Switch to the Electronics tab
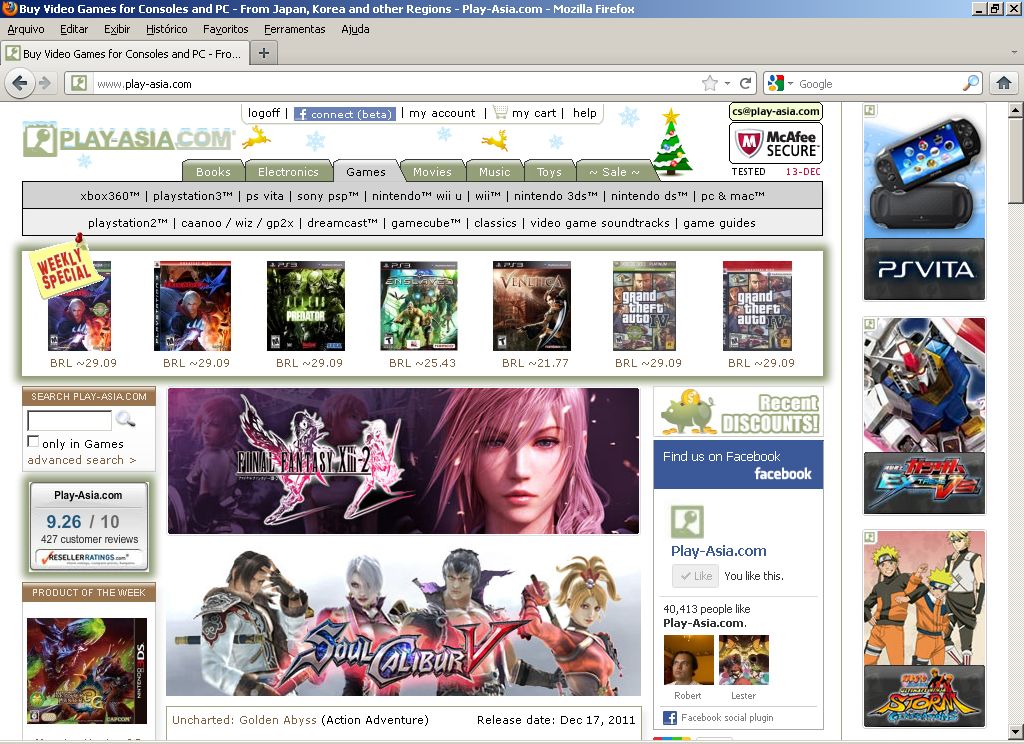The image size is (1024, 744). [x=288, y=172]
